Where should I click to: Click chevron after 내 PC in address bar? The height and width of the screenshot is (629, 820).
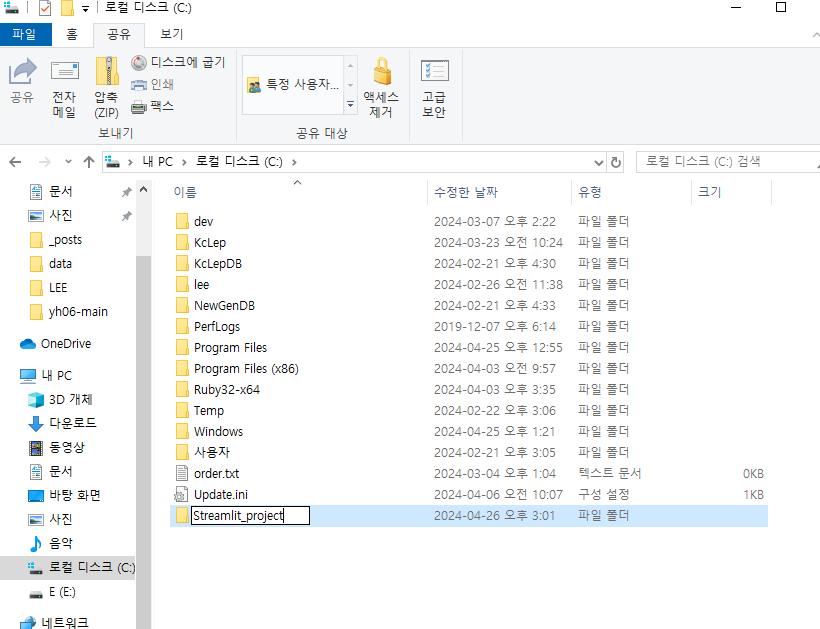coord(184,163)
